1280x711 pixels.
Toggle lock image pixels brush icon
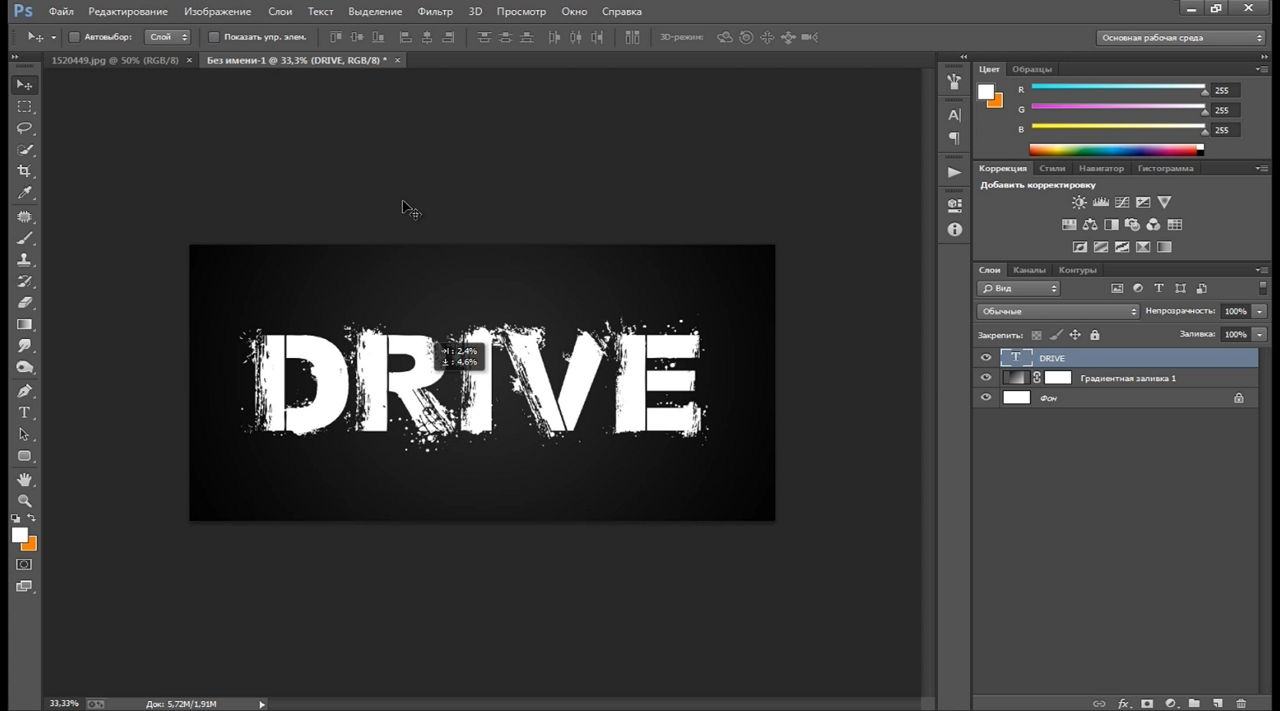[1055, 335]
